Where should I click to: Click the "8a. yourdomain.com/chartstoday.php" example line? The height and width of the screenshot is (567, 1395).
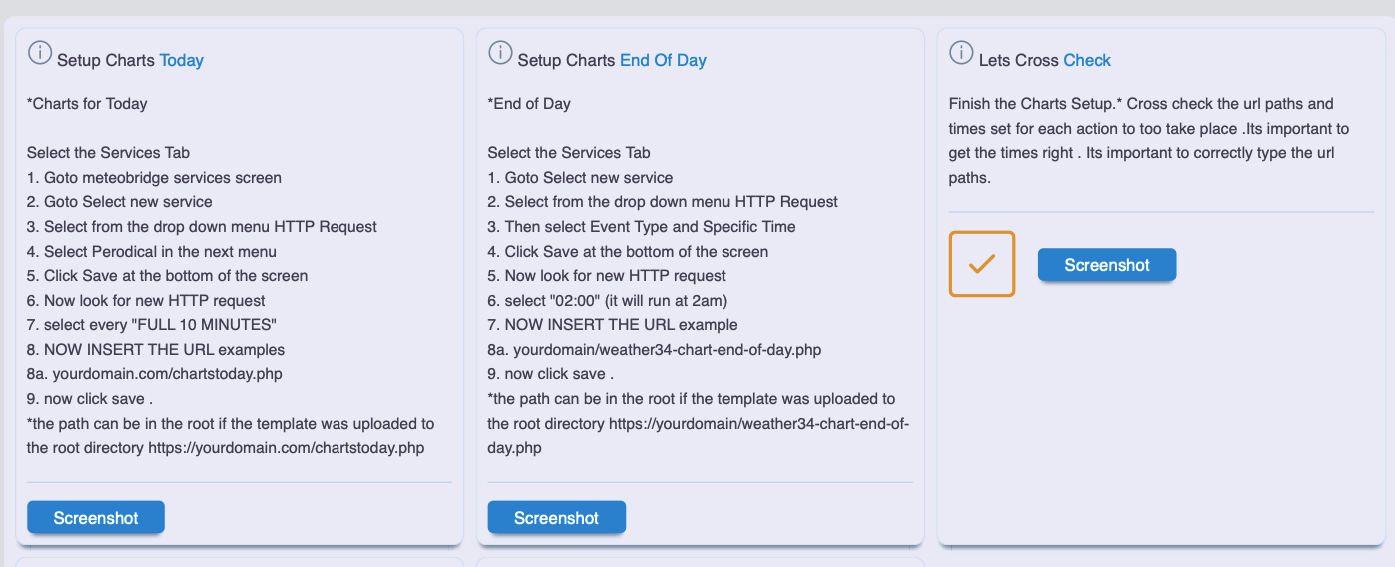(x=154, y=374)
